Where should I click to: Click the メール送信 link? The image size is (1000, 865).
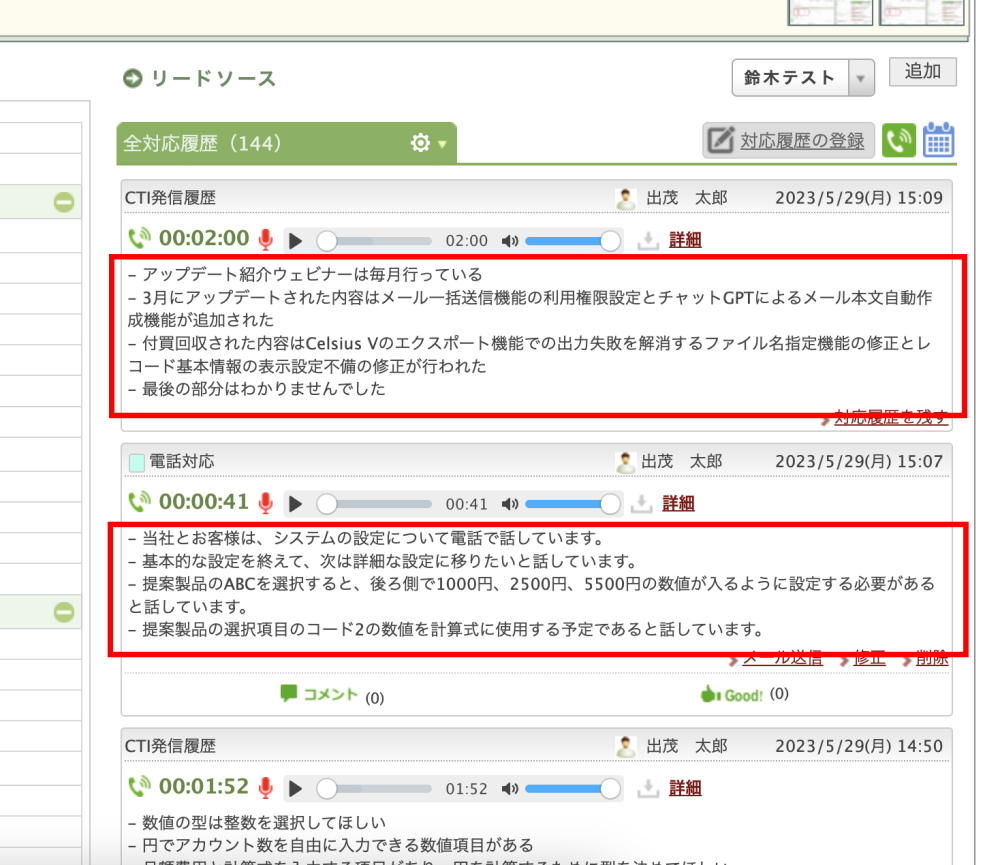[x=783, y=658]
